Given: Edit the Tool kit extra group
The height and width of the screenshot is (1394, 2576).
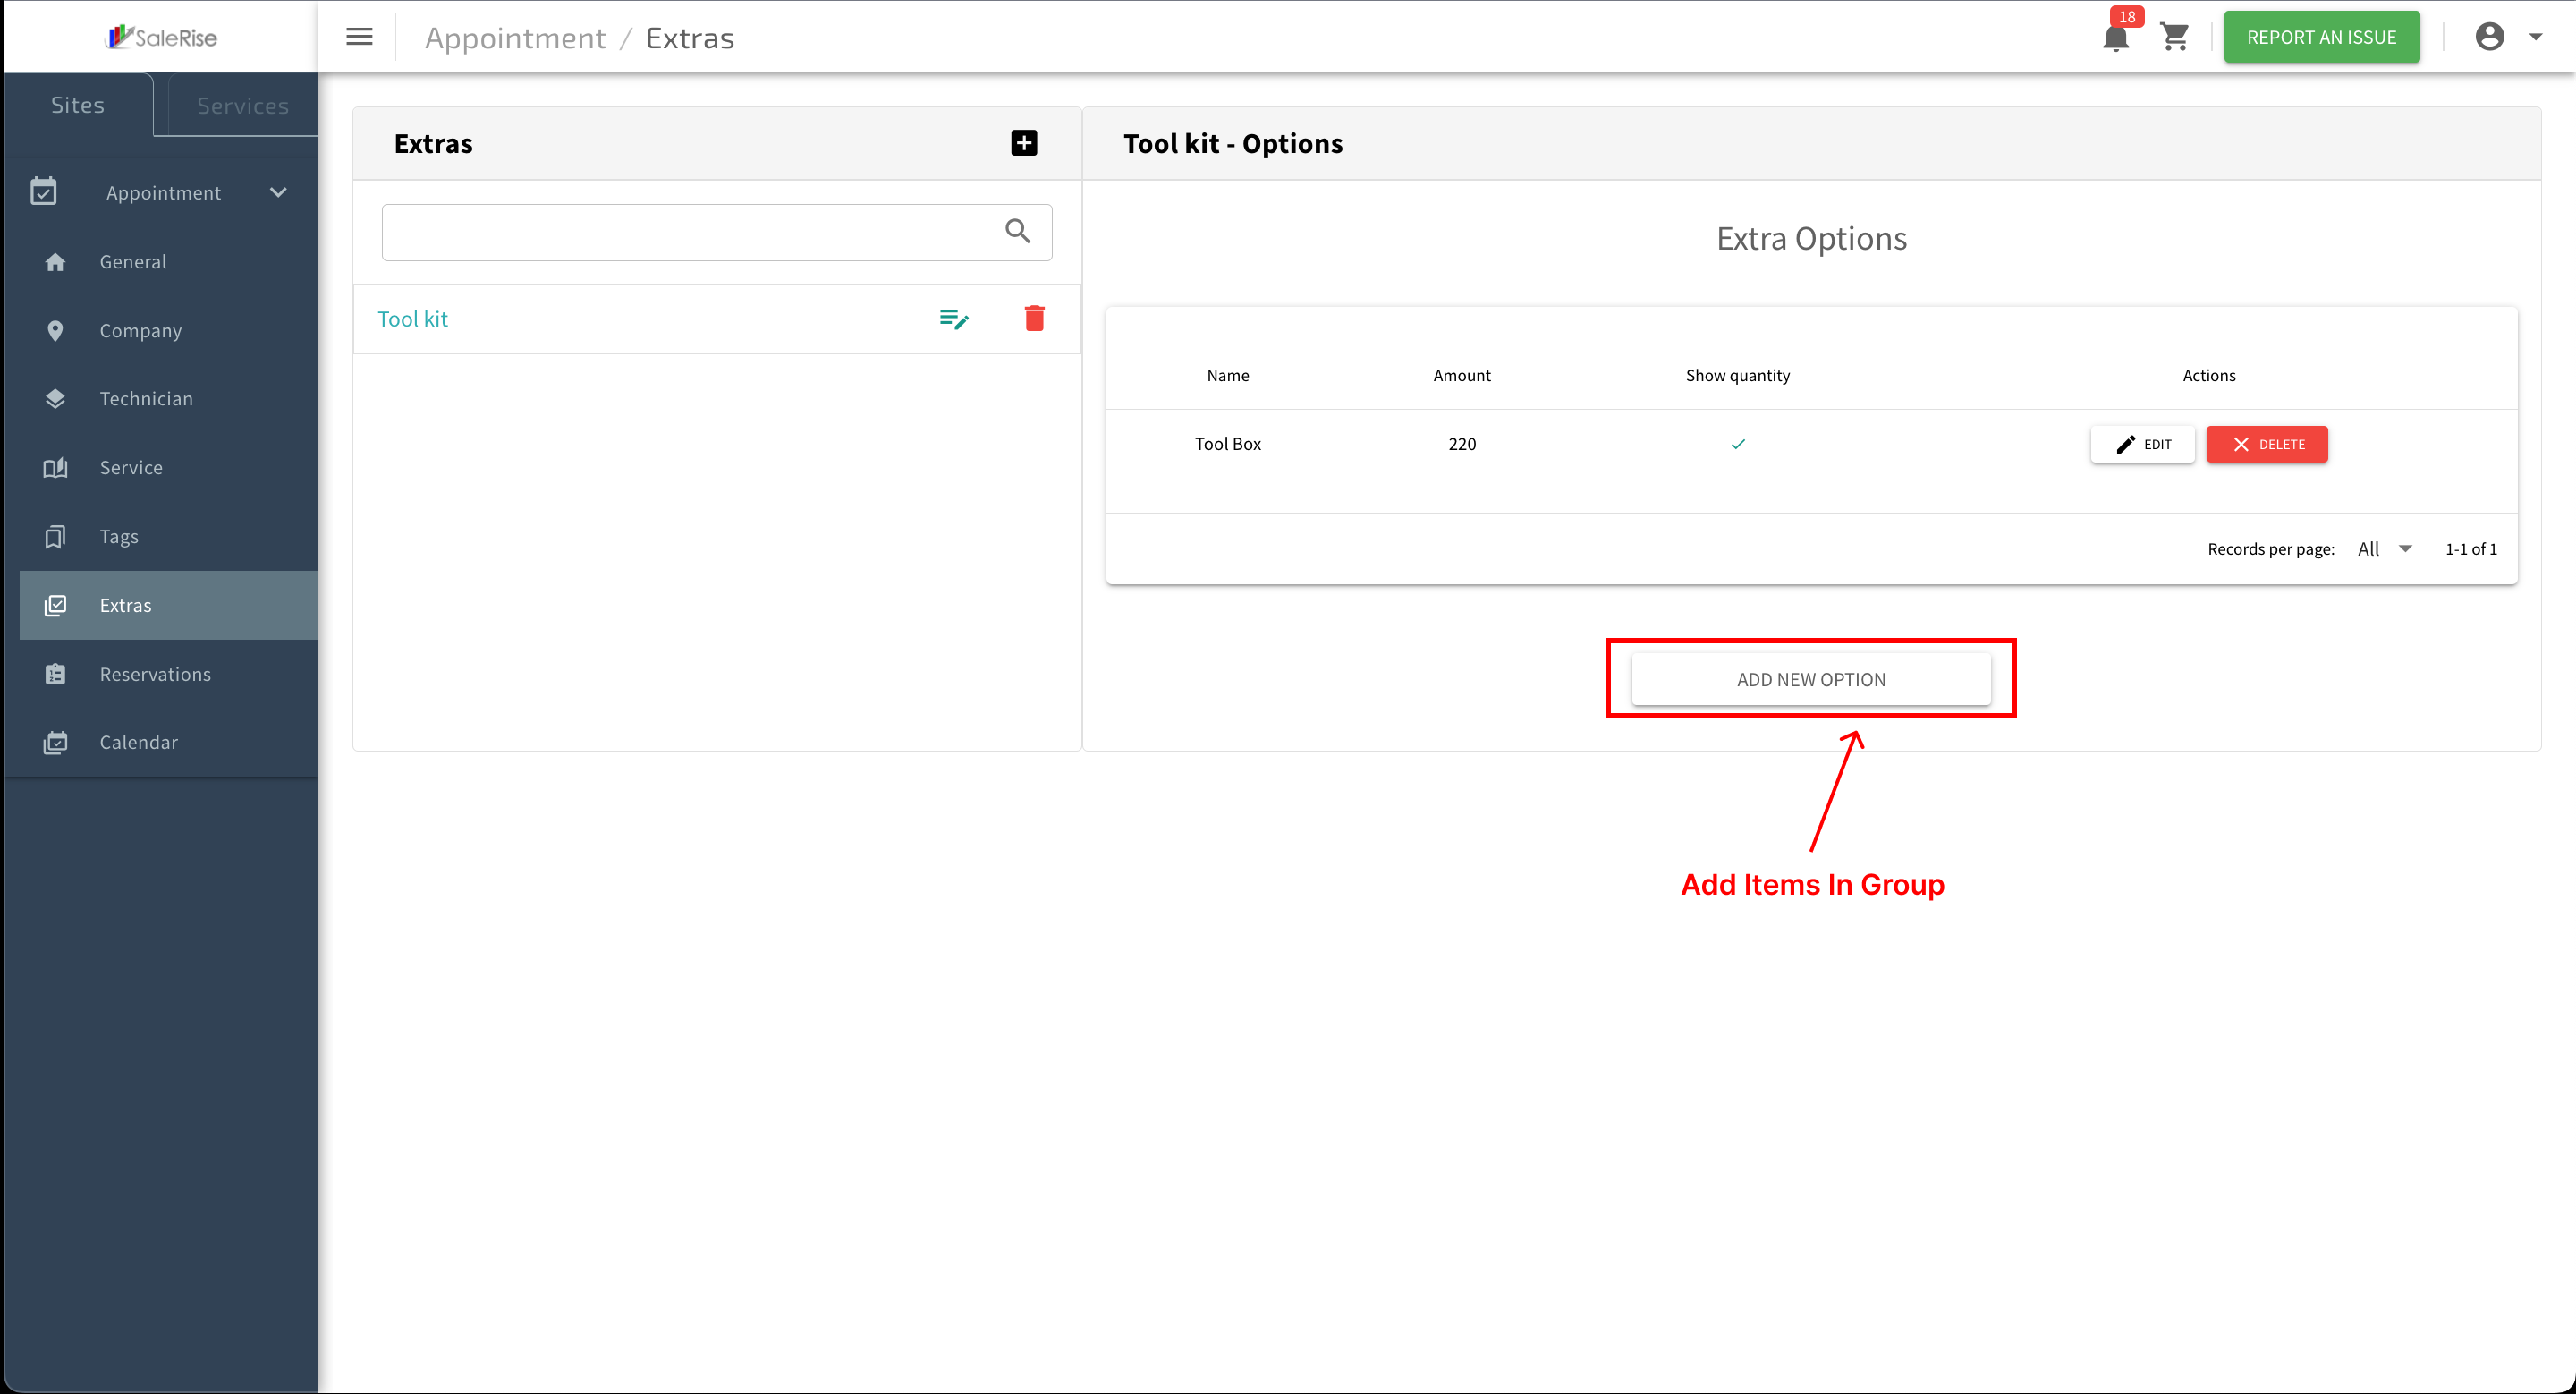Looking at the screenshot, I should [x=954, y=319].
